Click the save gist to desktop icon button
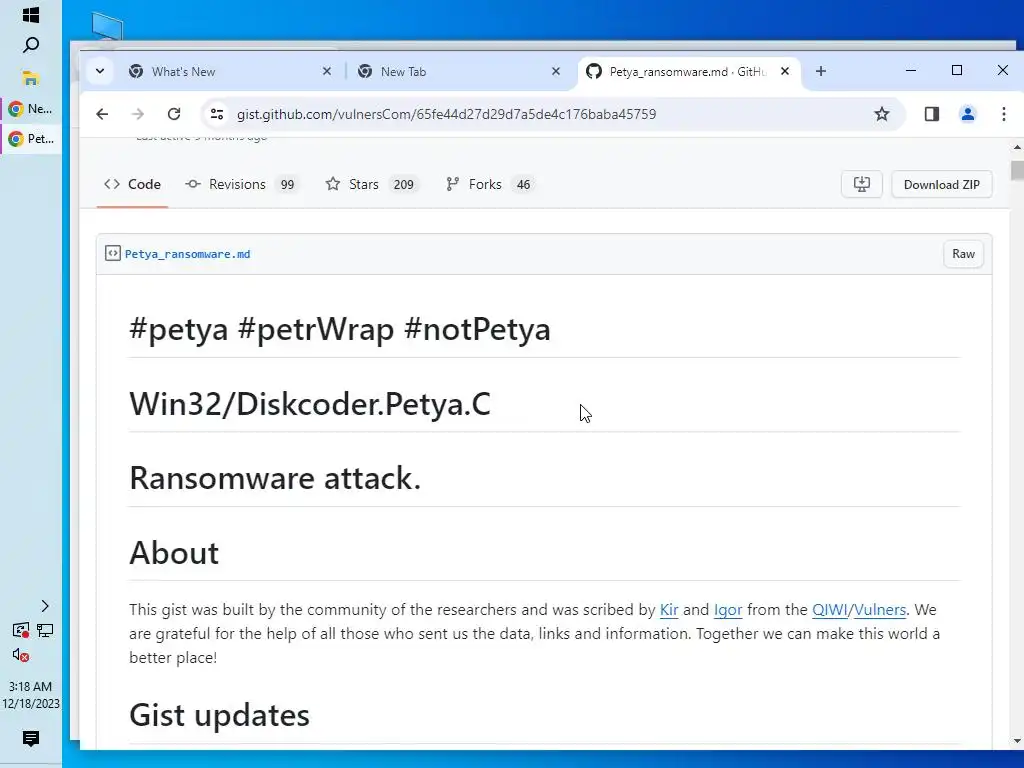The width and height of the screenshot is (1024, 768). (862, 184)
